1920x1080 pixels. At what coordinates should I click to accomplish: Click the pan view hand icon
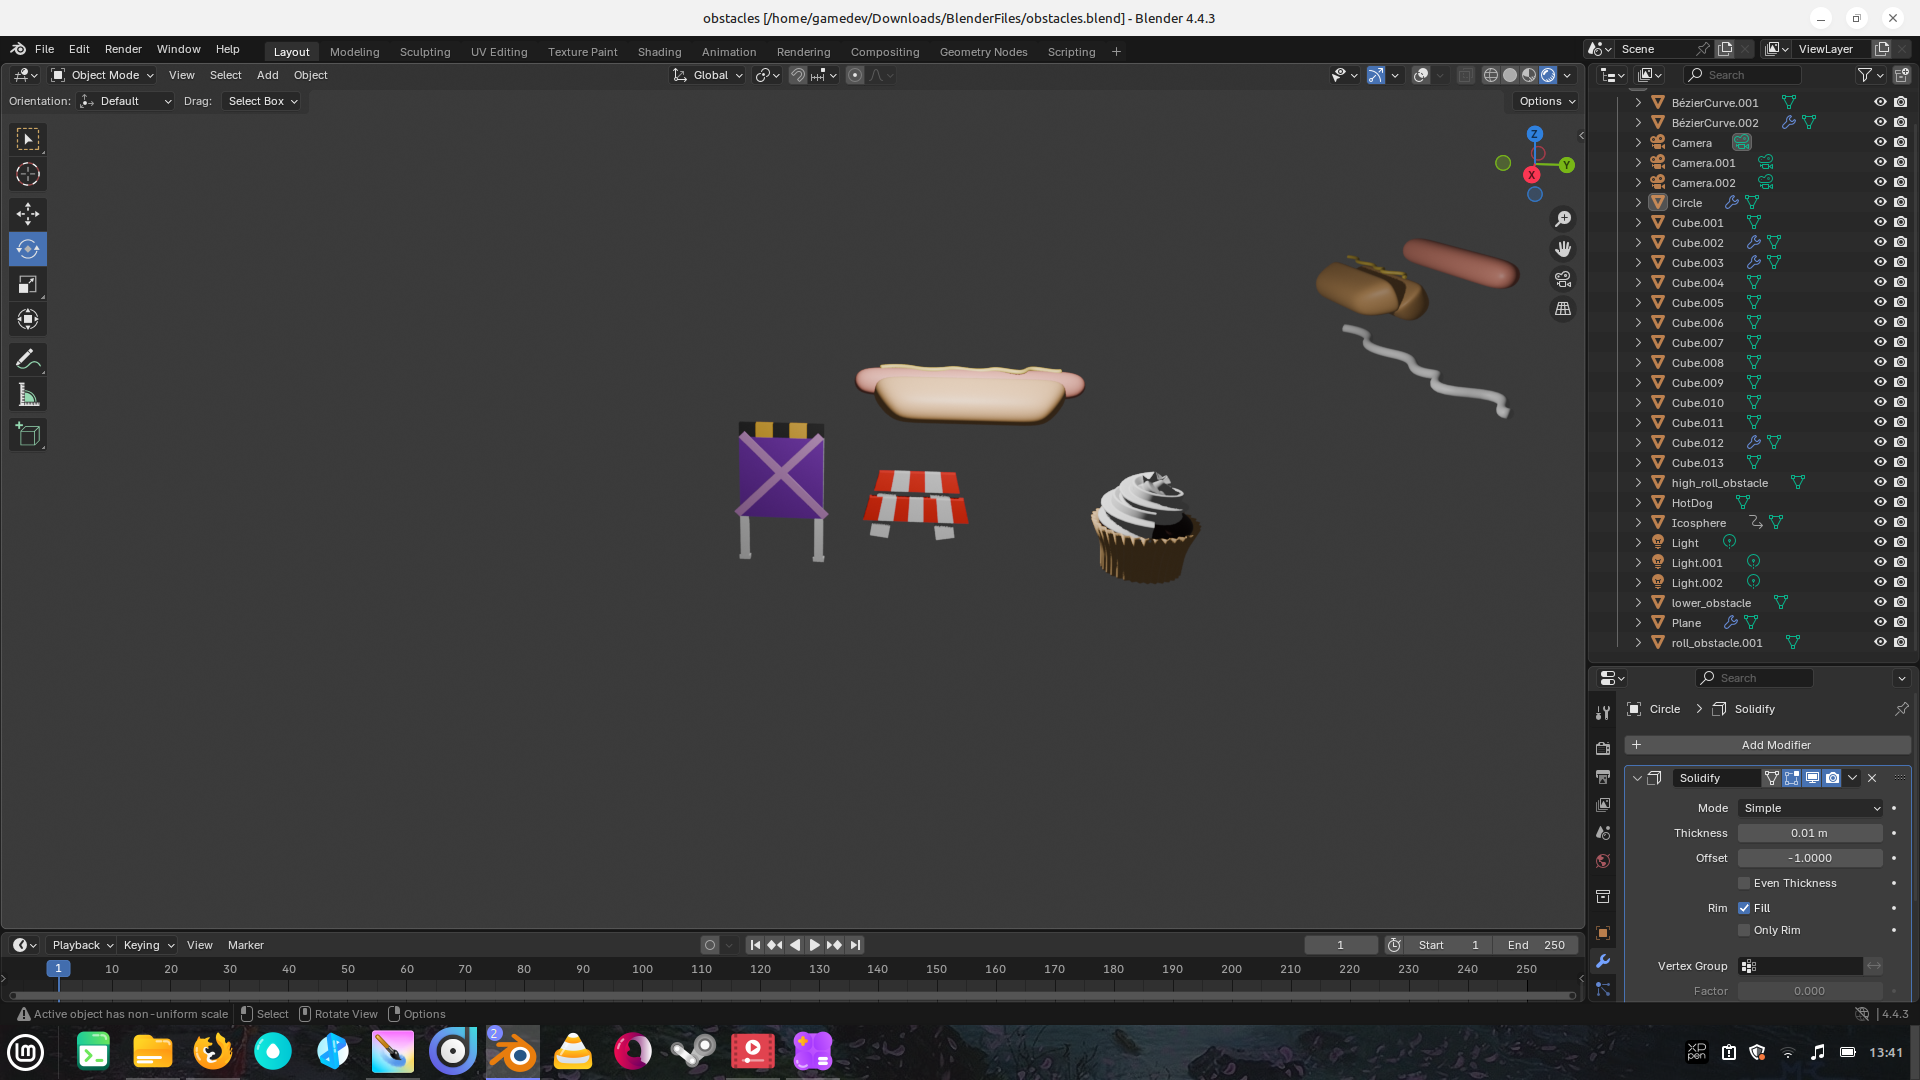point(1563,249)
